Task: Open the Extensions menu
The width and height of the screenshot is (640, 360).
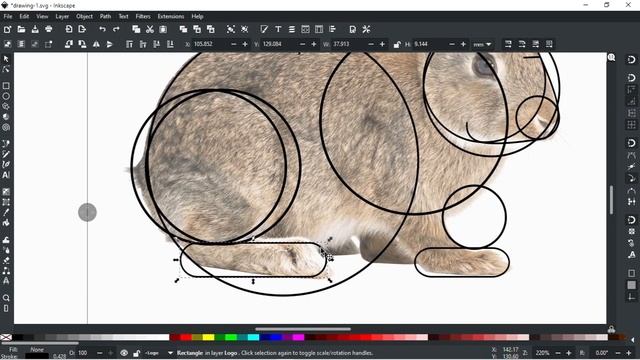Action: tap(171, 16)
